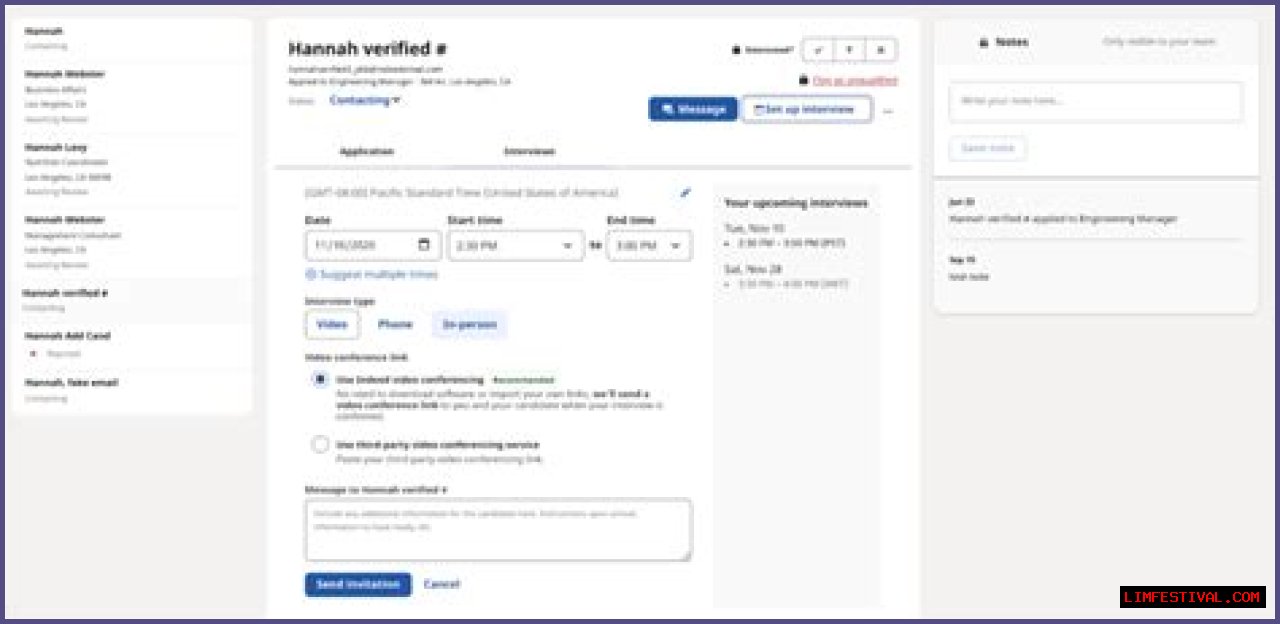Mark candidate as maybe with question mark
Image resolution: width=1280 pixels, height=624 pixels.
coord(849,50)
